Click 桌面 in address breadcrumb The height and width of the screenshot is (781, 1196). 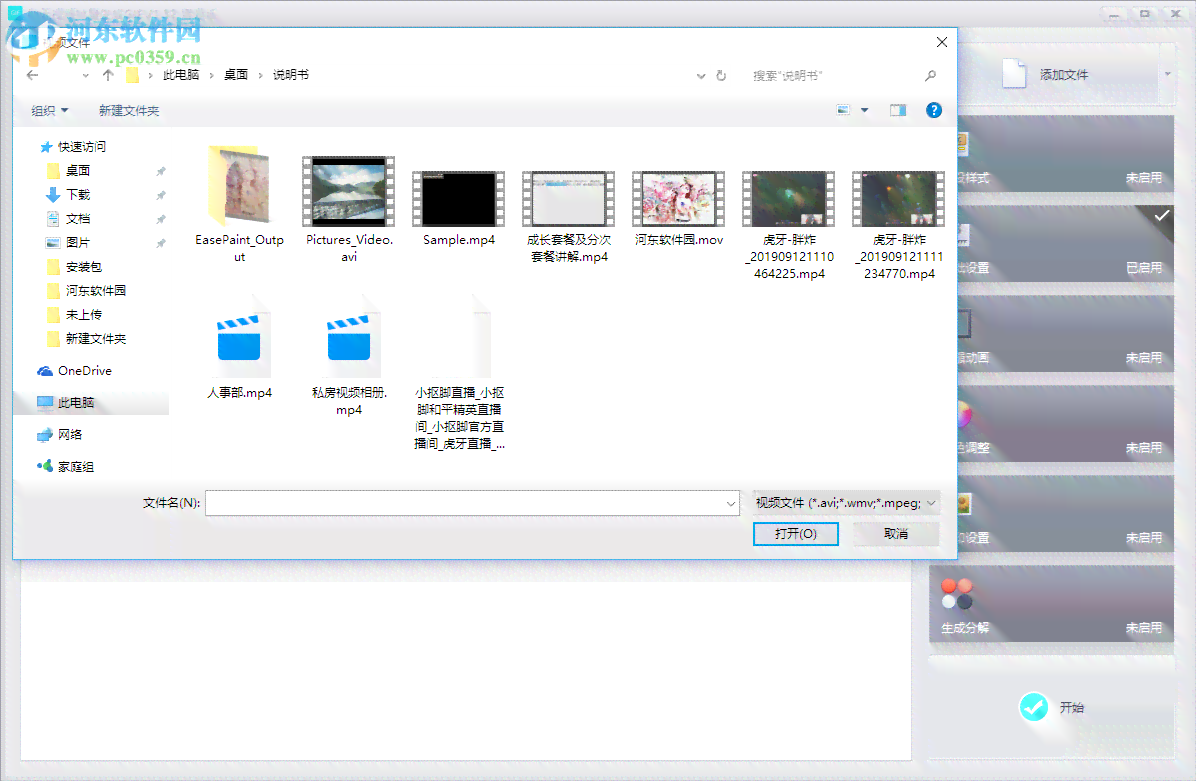click(x=236, y=75)
